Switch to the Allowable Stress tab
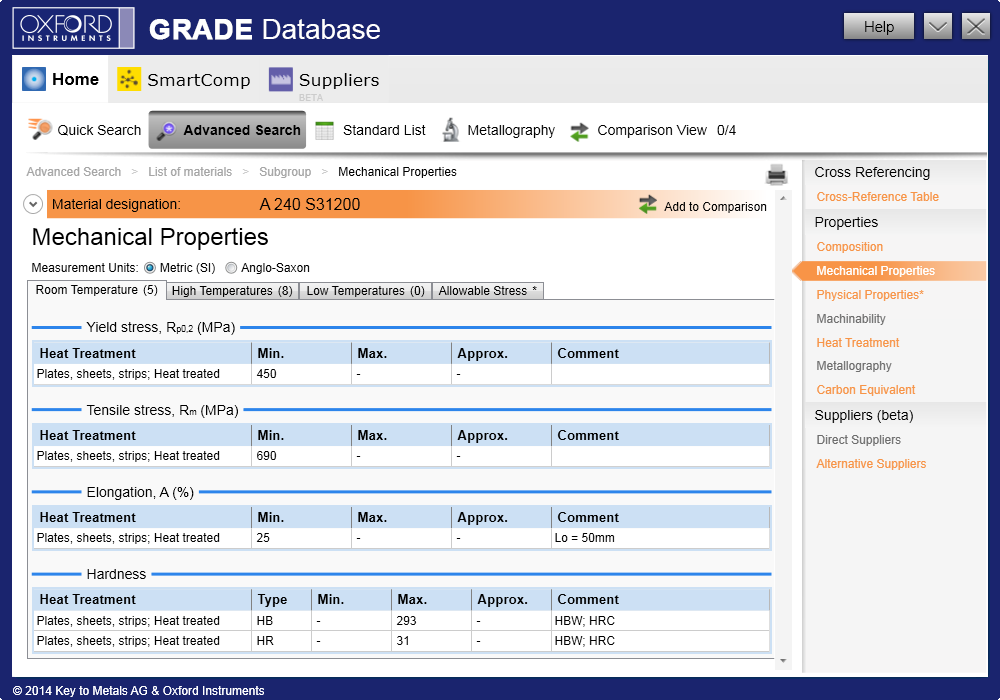Screen dimensions: 1000x700 pos(488,291)
